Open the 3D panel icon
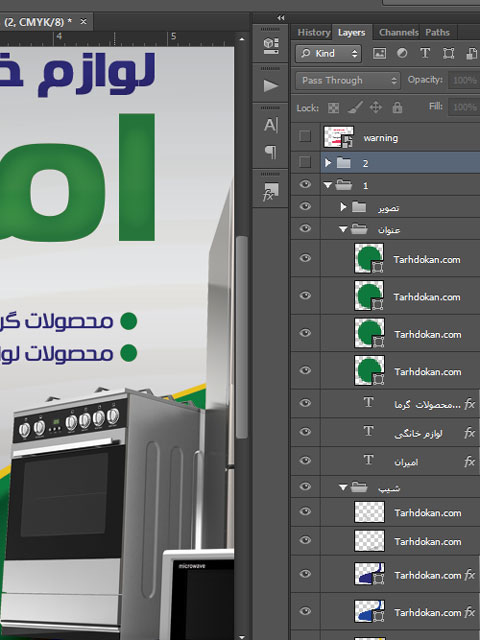Screen dimensions: 480x640 point(271,46)
